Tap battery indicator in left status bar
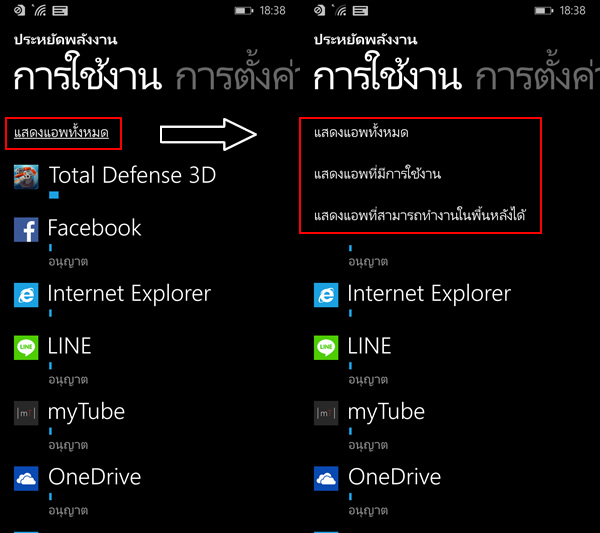The height and width of the screenshot is (533, 600). pyautogui.click(x=244, y=11)
